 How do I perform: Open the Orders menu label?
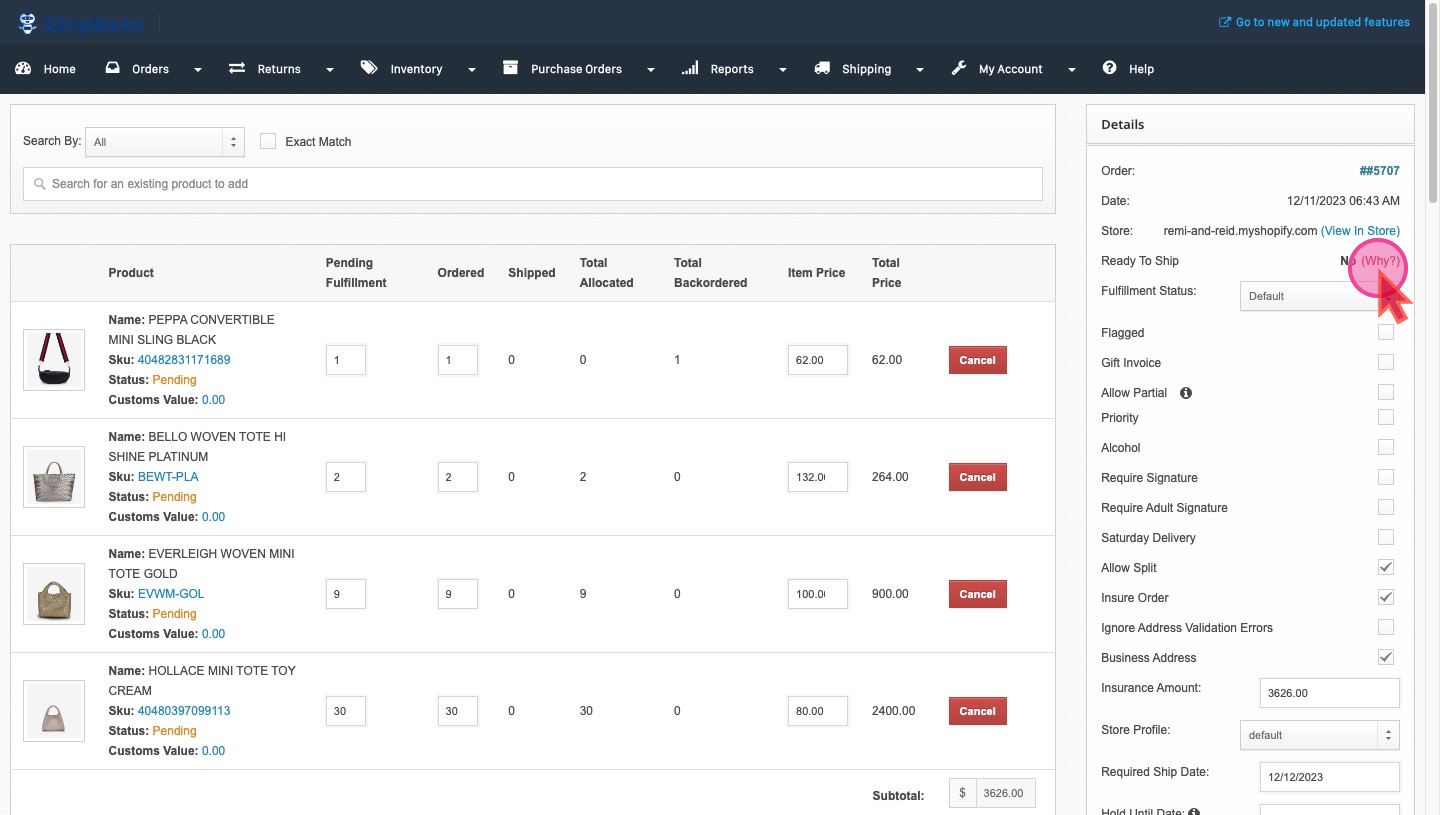(150, 69)
